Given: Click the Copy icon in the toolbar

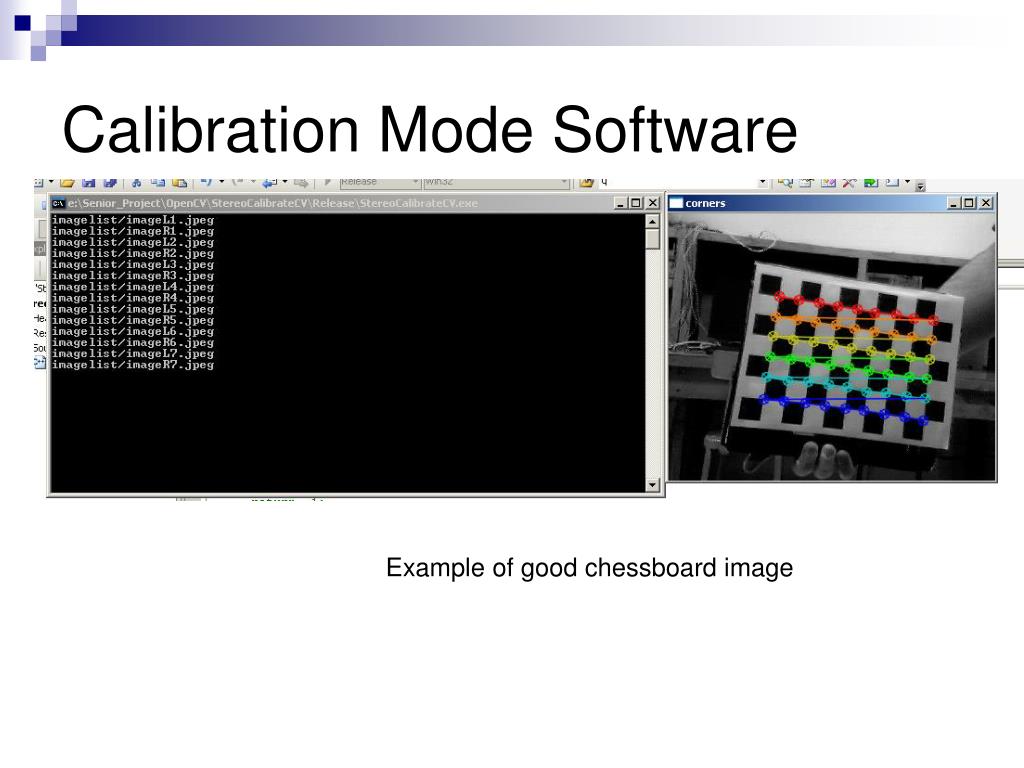Looking at the screenshot, I should click(x=157, y=182).
